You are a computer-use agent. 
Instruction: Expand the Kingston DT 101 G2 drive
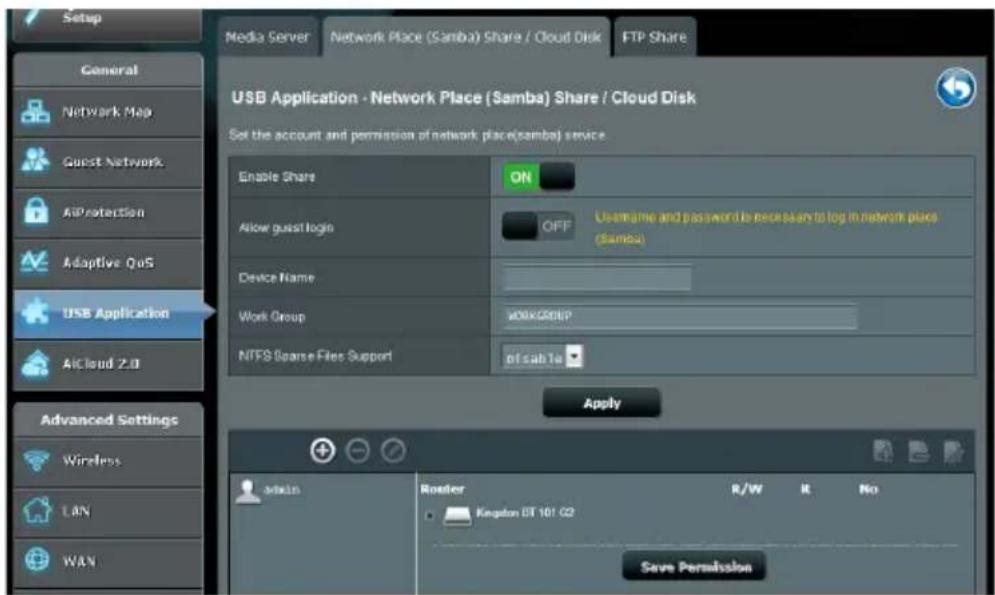(430, 515)
